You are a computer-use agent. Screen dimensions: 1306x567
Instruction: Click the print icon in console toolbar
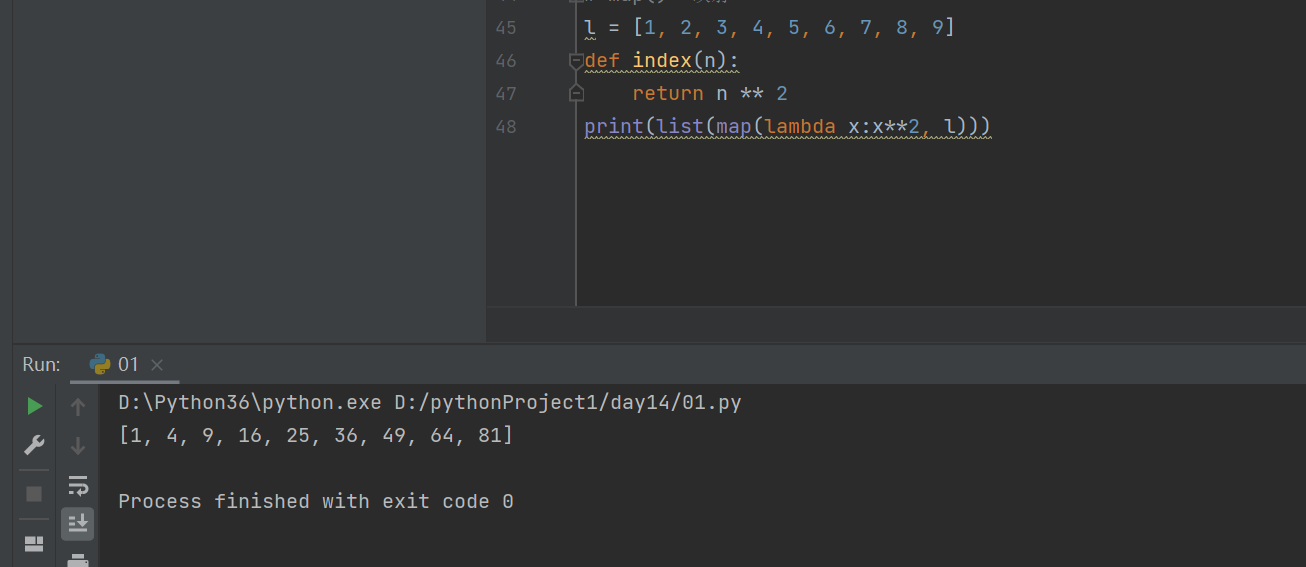pos(78,560)
